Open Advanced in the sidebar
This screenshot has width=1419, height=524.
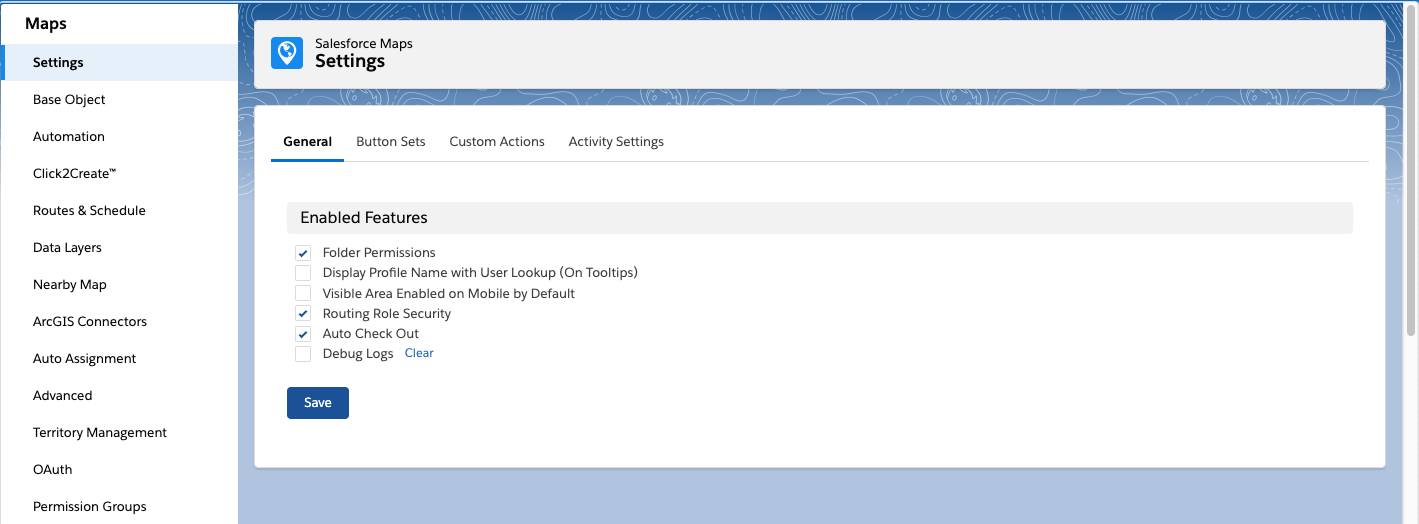[x=119, y=395]
